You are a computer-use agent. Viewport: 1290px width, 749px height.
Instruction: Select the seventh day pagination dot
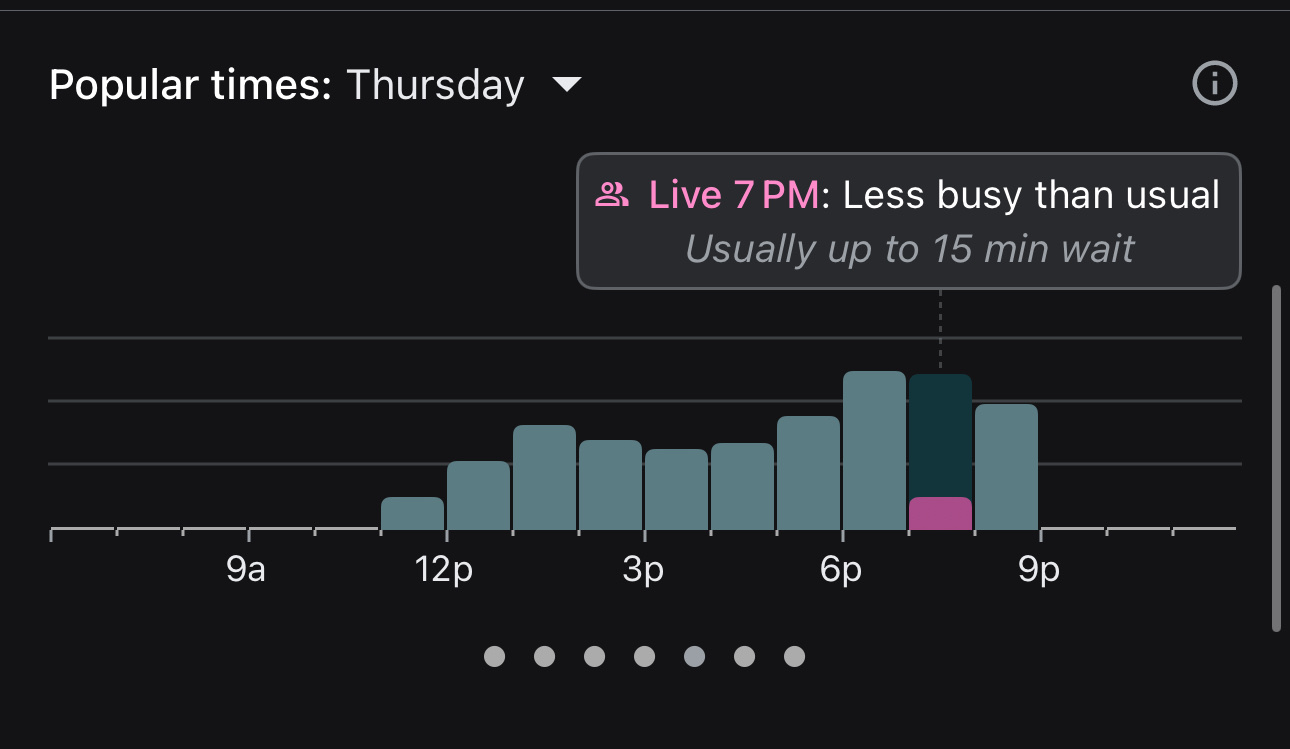point(794,656)
